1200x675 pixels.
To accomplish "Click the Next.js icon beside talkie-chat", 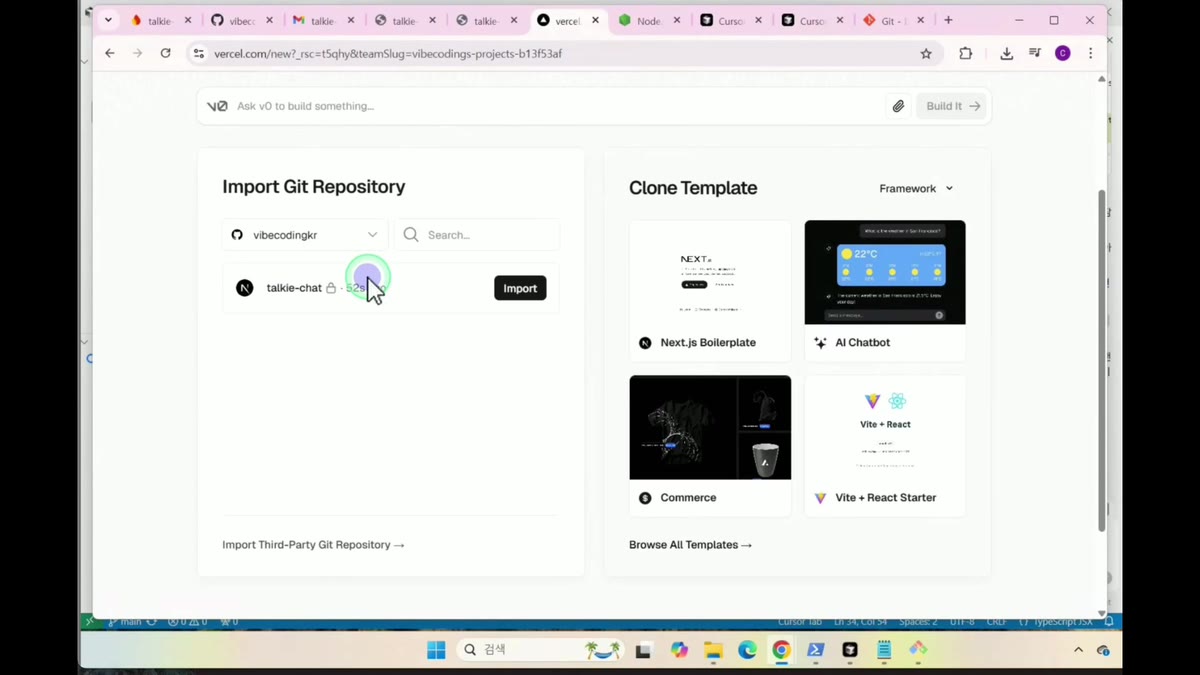I will pyautogui.click(x=245, y=288).
